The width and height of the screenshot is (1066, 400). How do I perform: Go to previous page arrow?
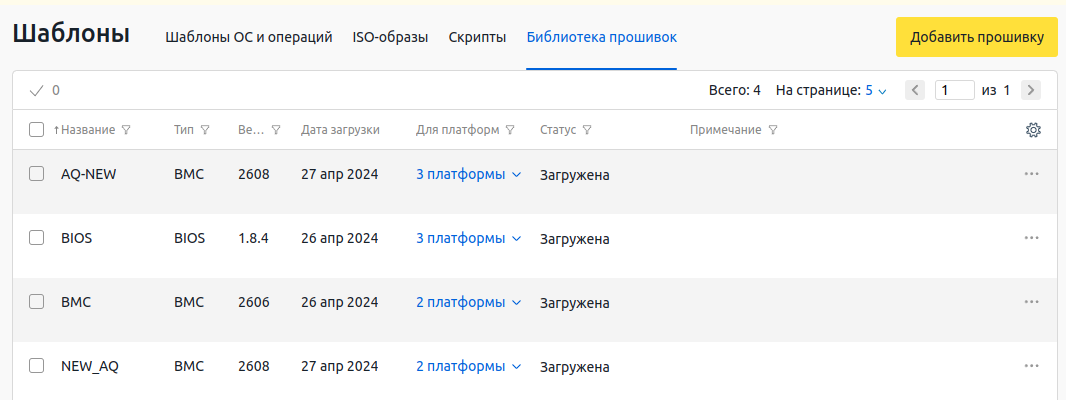[x=915, y=90]
